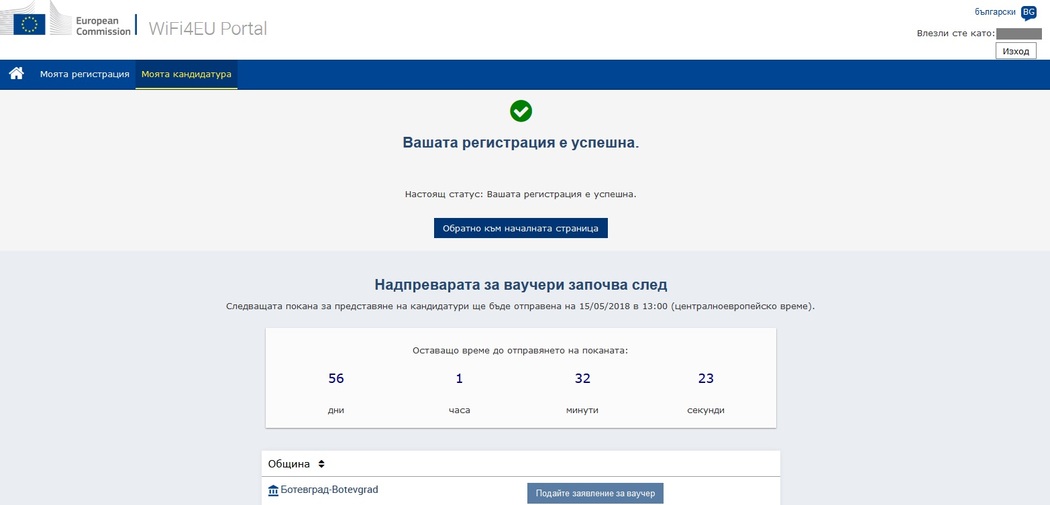
Task: Click the municipality building icon beside Ботевград
Action: coord(273,490)
